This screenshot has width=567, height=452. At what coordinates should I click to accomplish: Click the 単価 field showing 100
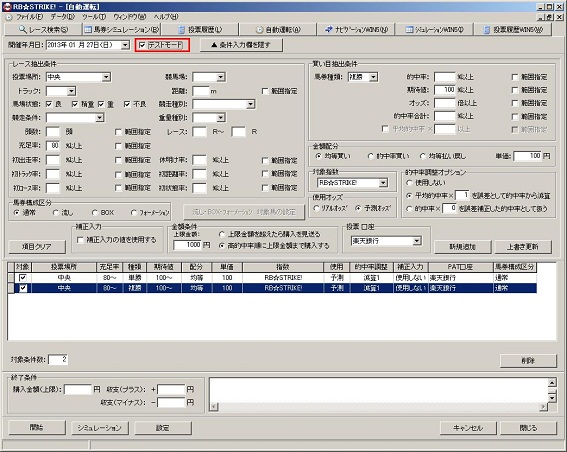click(x=528, y=156)
